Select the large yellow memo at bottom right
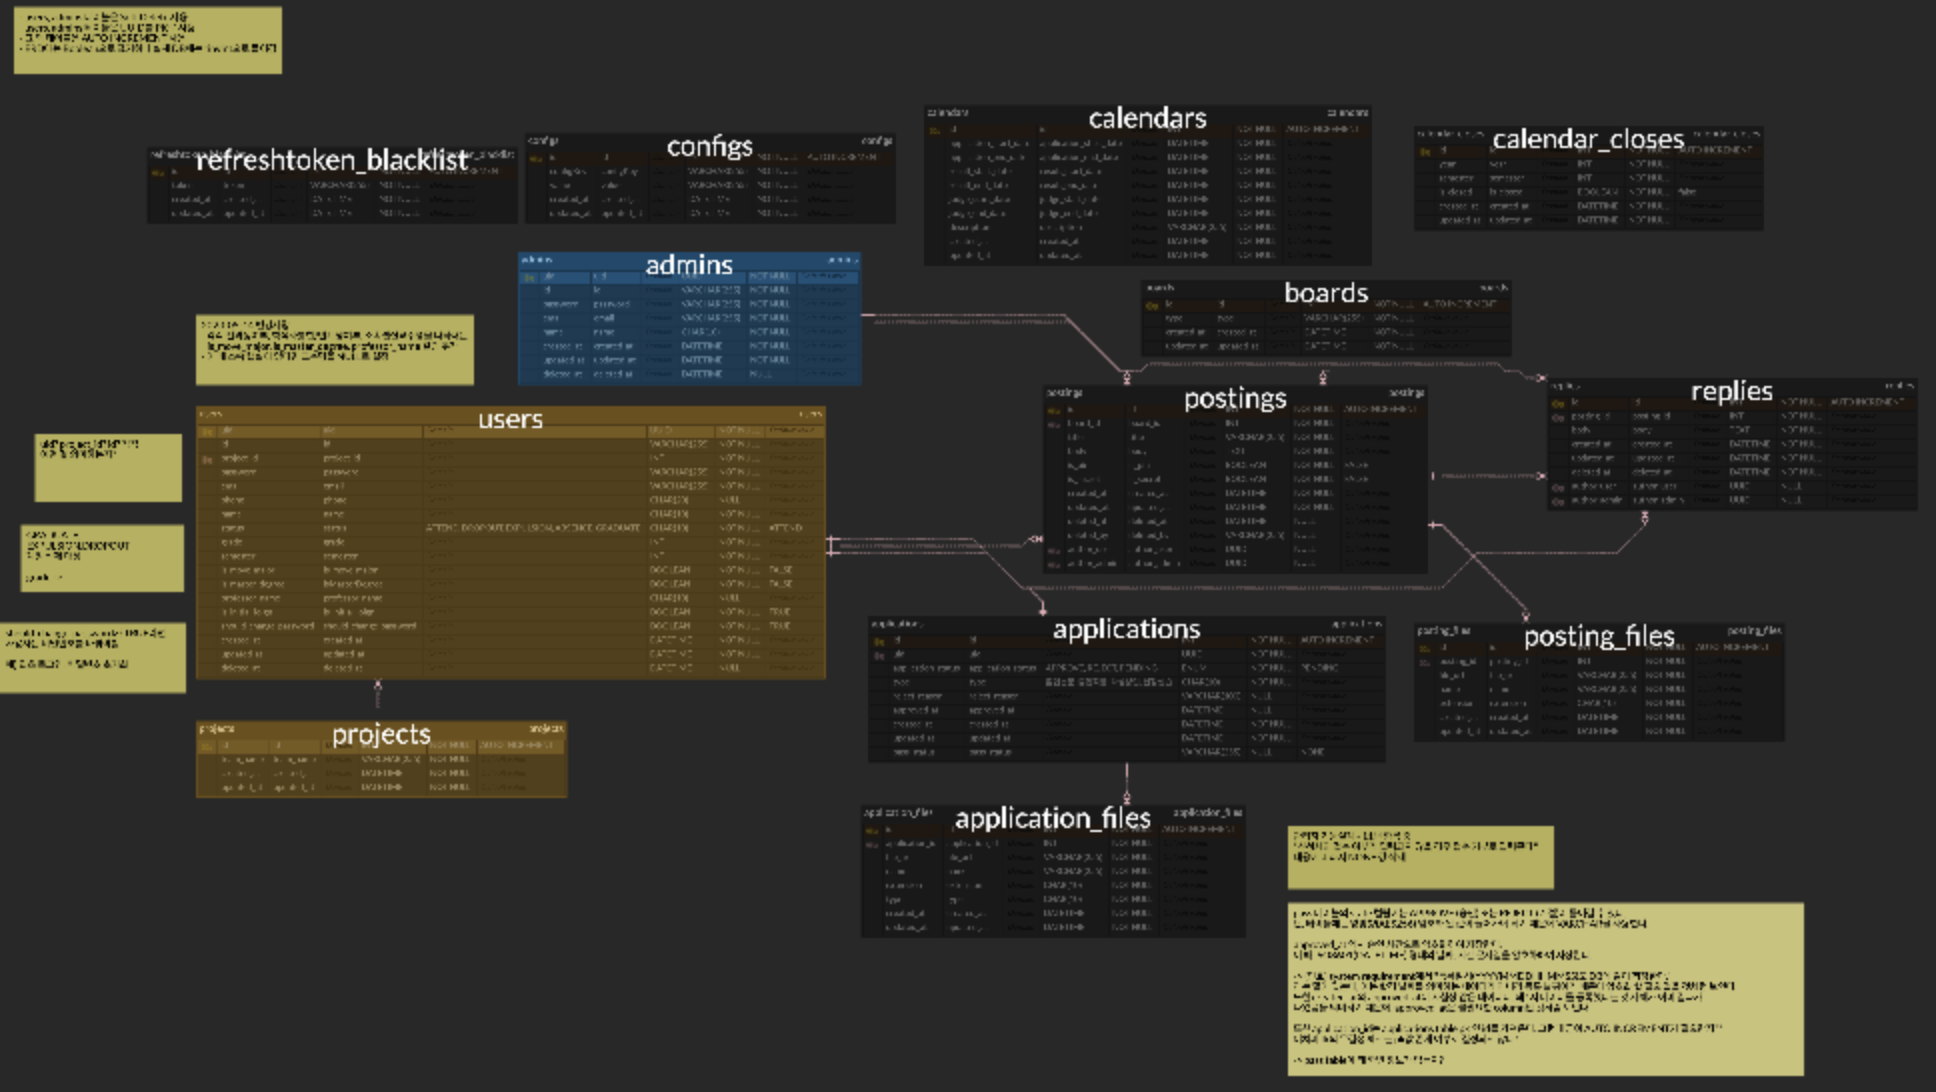The image size is (1936, 1092). pyautogui.click(x=1545, y=988)
